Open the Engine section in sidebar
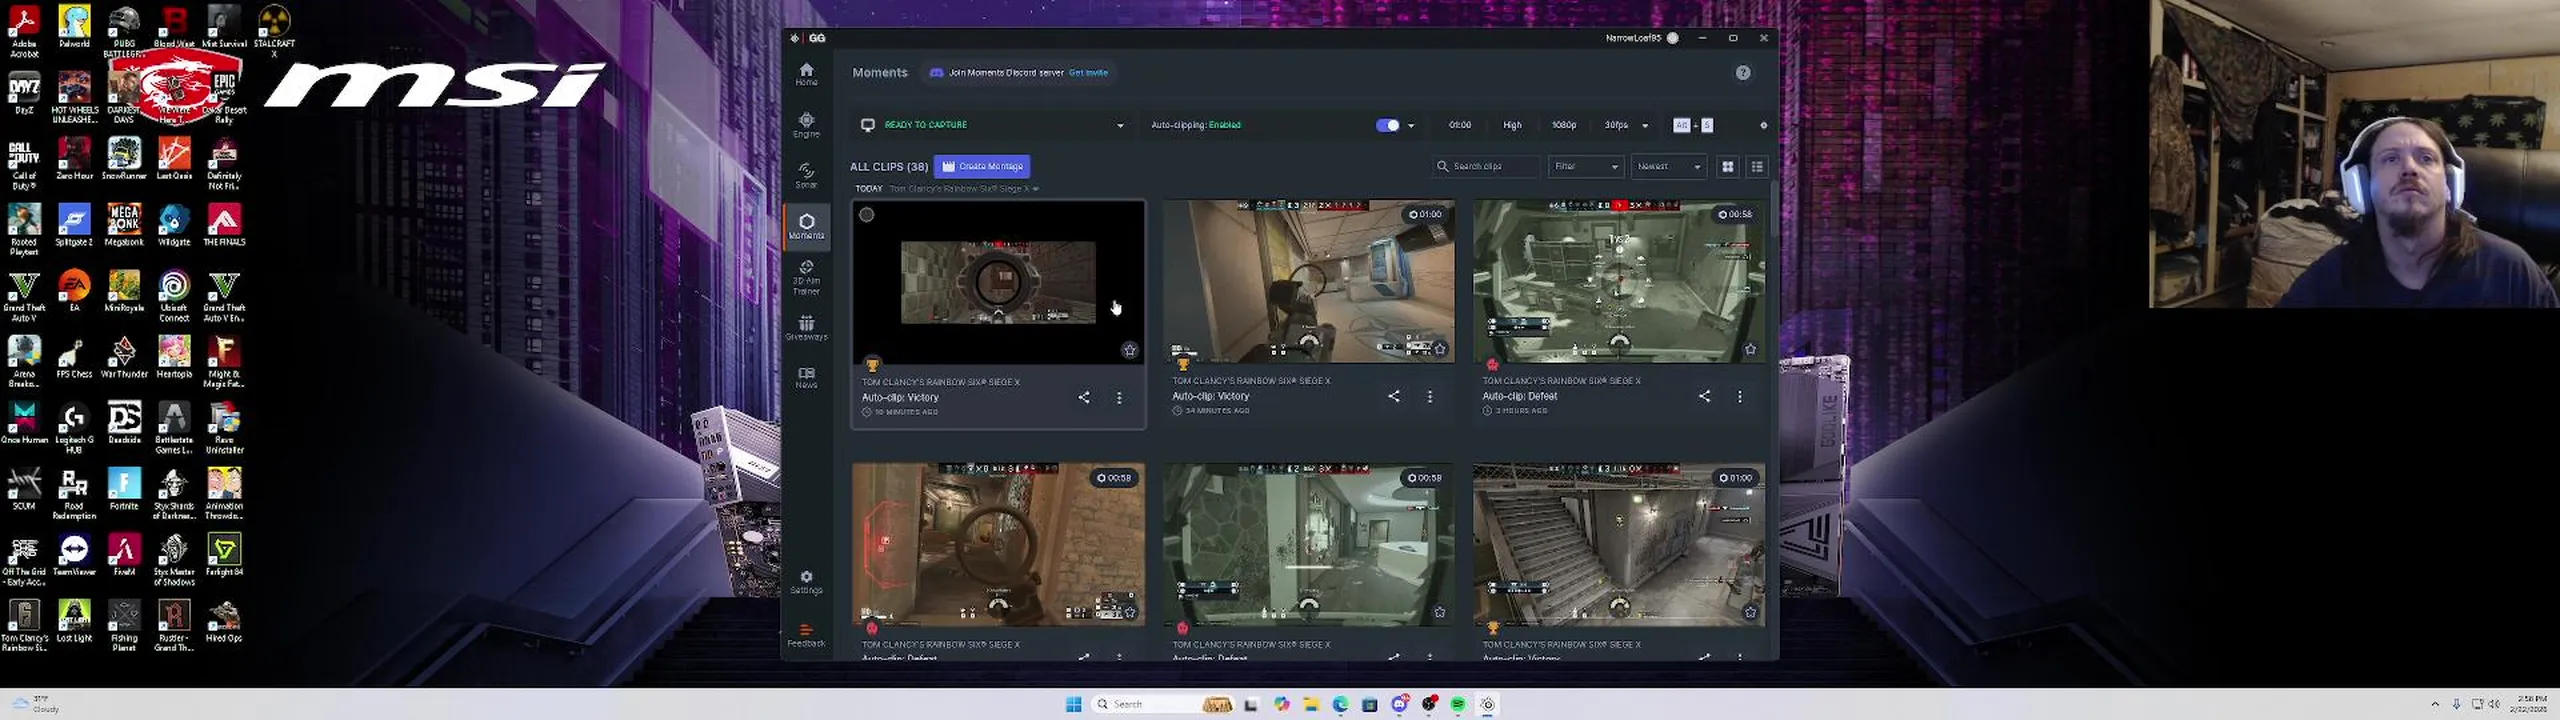This screenshot has width=2560, height=720. tap(806, 125)
